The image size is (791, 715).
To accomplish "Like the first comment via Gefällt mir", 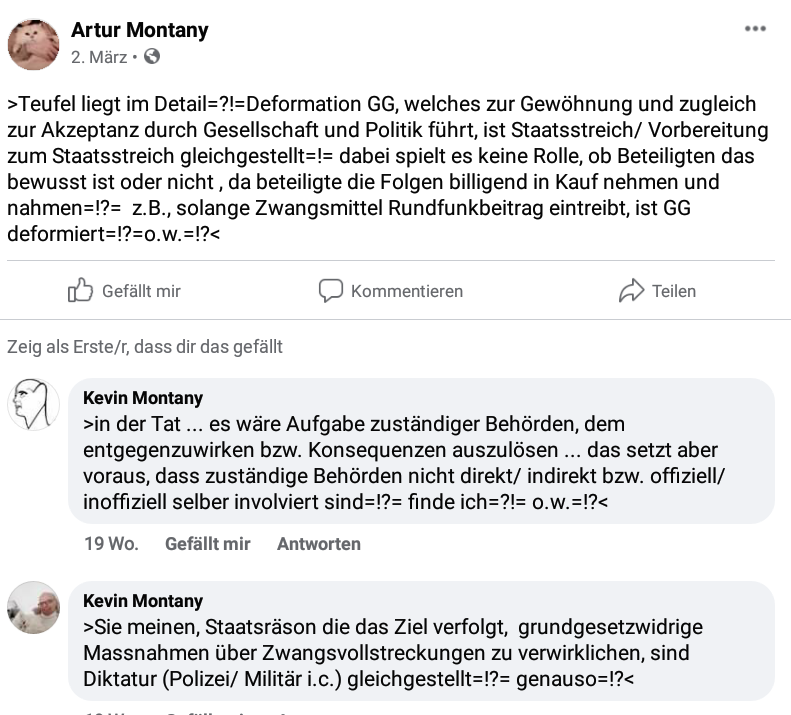I will (x=208, y=543).
